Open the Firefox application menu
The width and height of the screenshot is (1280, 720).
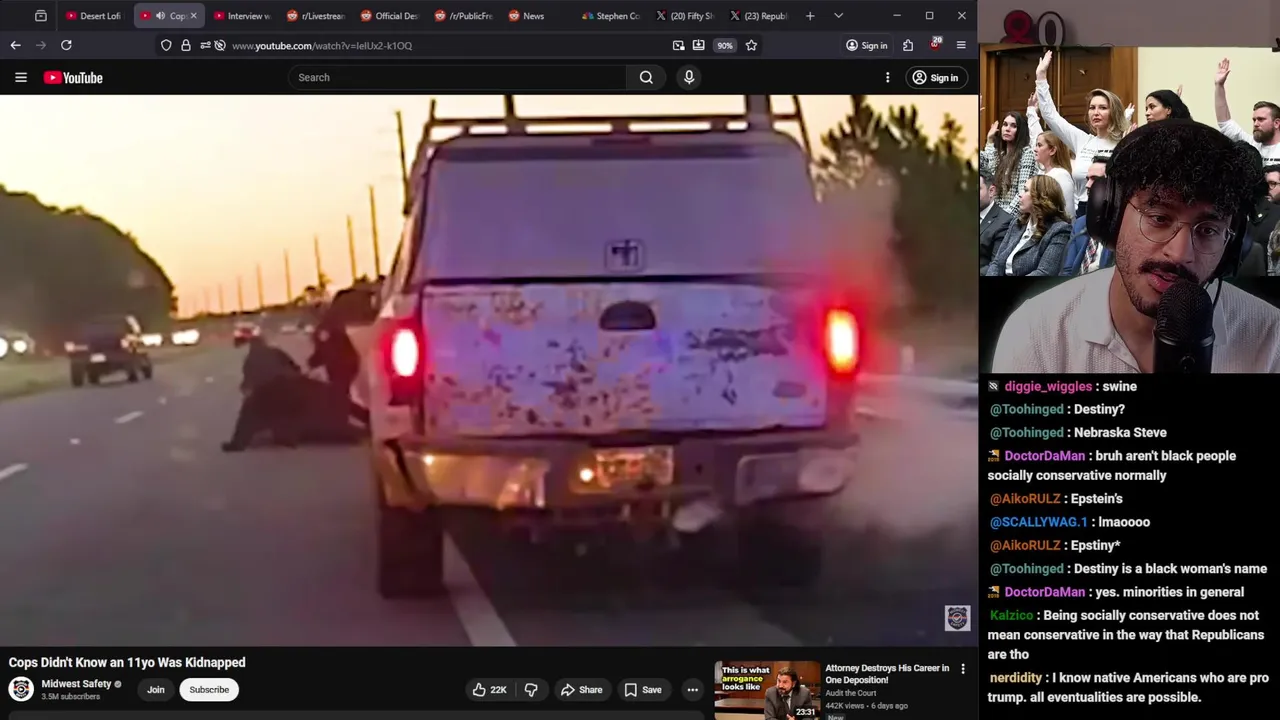pos(961,45)
